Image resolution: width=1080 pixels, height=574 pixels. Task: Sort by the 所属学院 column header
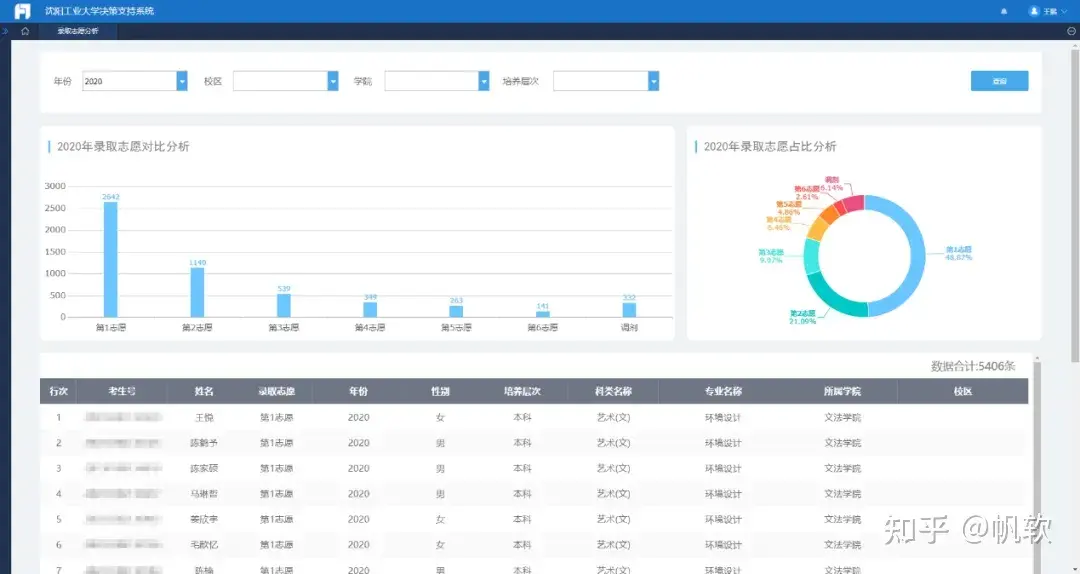(x=842, y=391)
